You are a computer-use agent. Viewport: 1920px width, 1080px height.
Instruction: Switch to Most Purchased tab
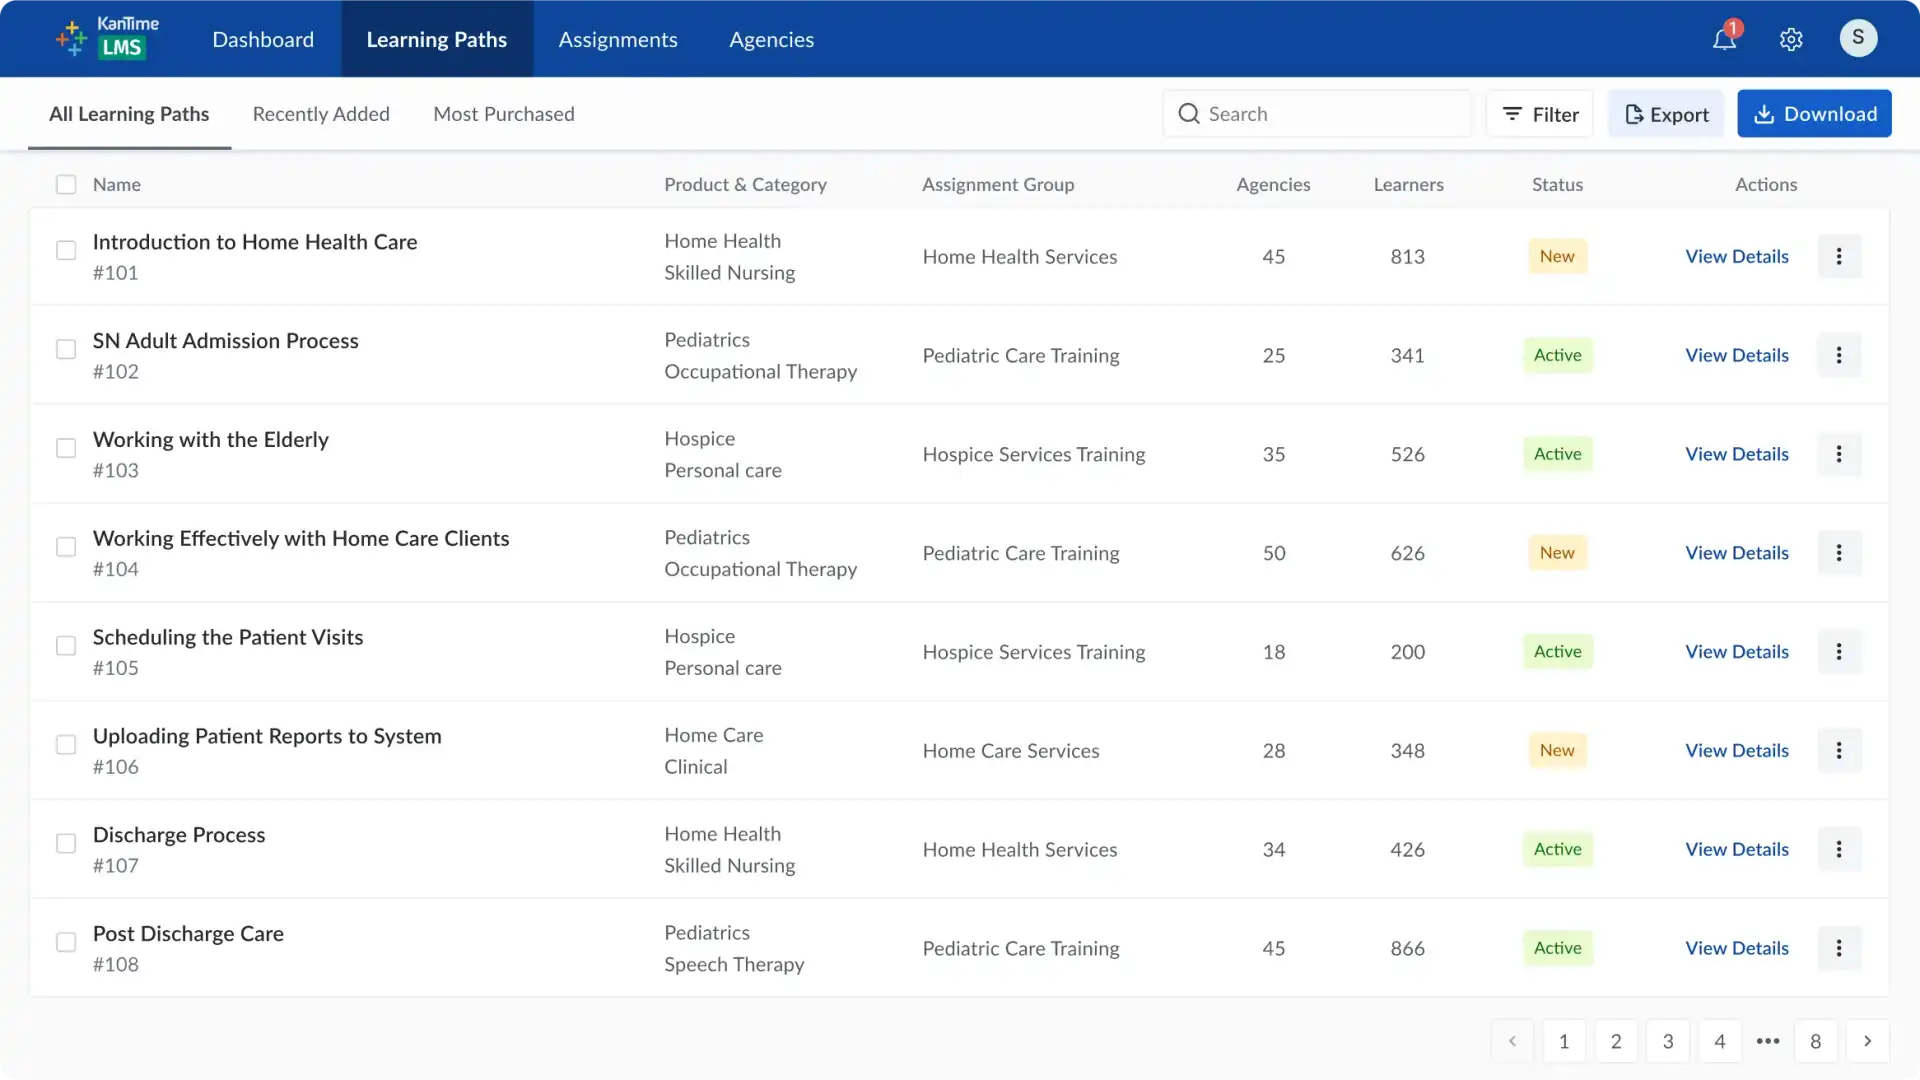coord(504,114)
